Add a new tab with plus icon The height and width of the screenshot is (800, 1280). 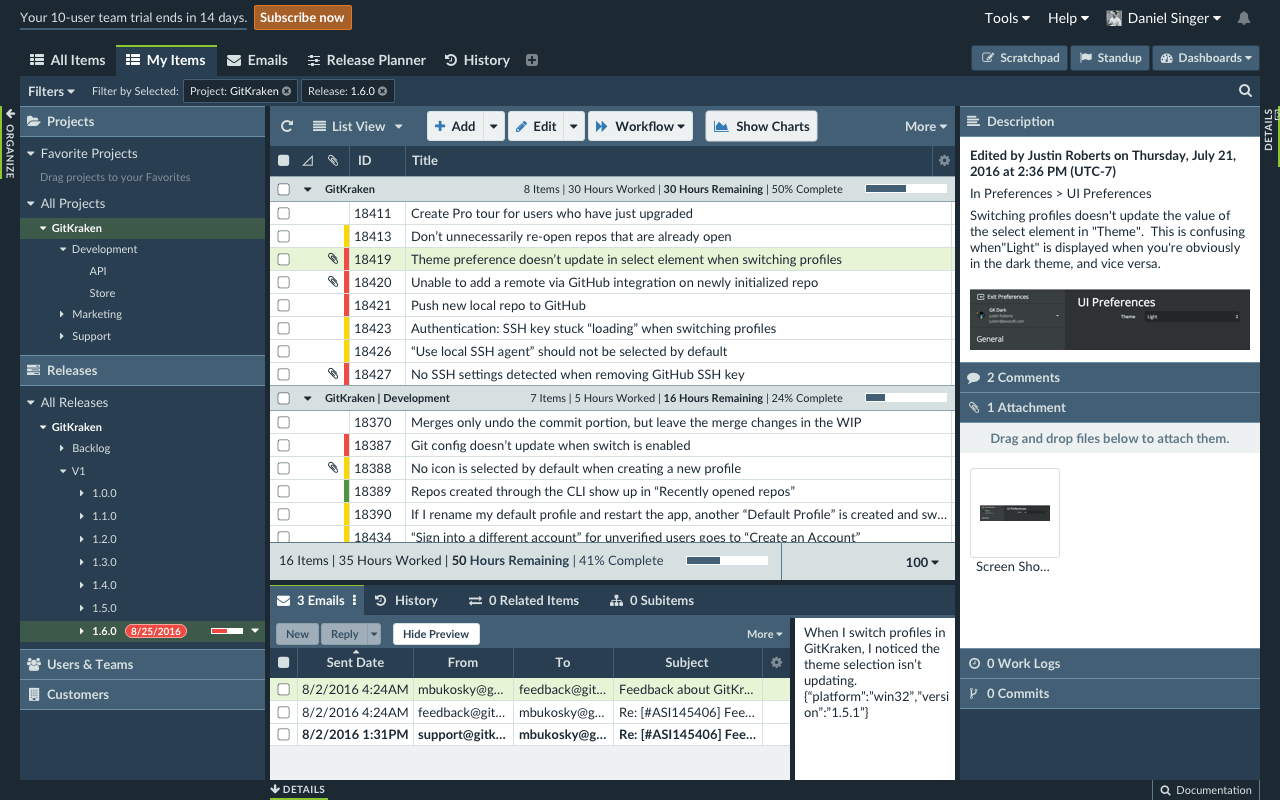click(x=532, y=60)
